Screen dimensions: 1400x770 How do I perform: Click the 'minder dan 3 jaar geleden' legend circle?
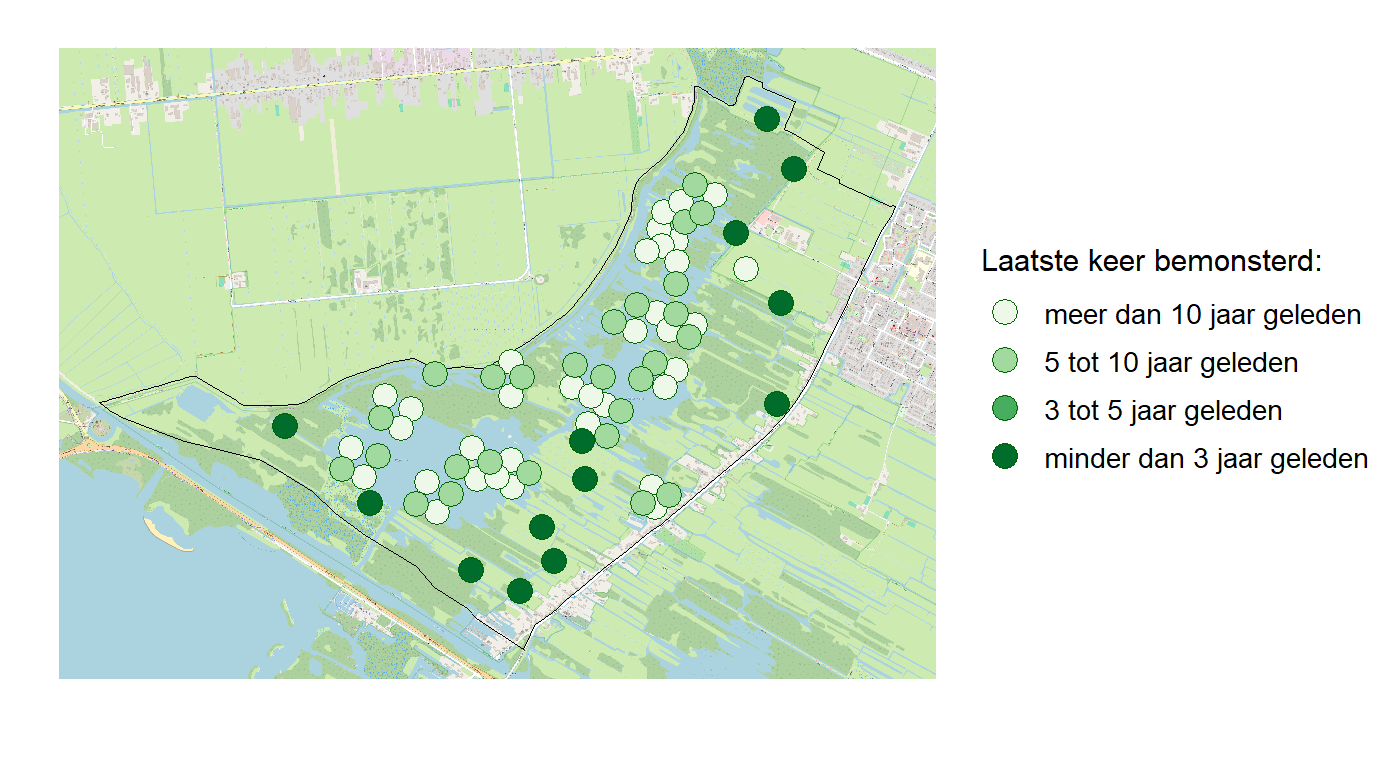pos(1005,458)
